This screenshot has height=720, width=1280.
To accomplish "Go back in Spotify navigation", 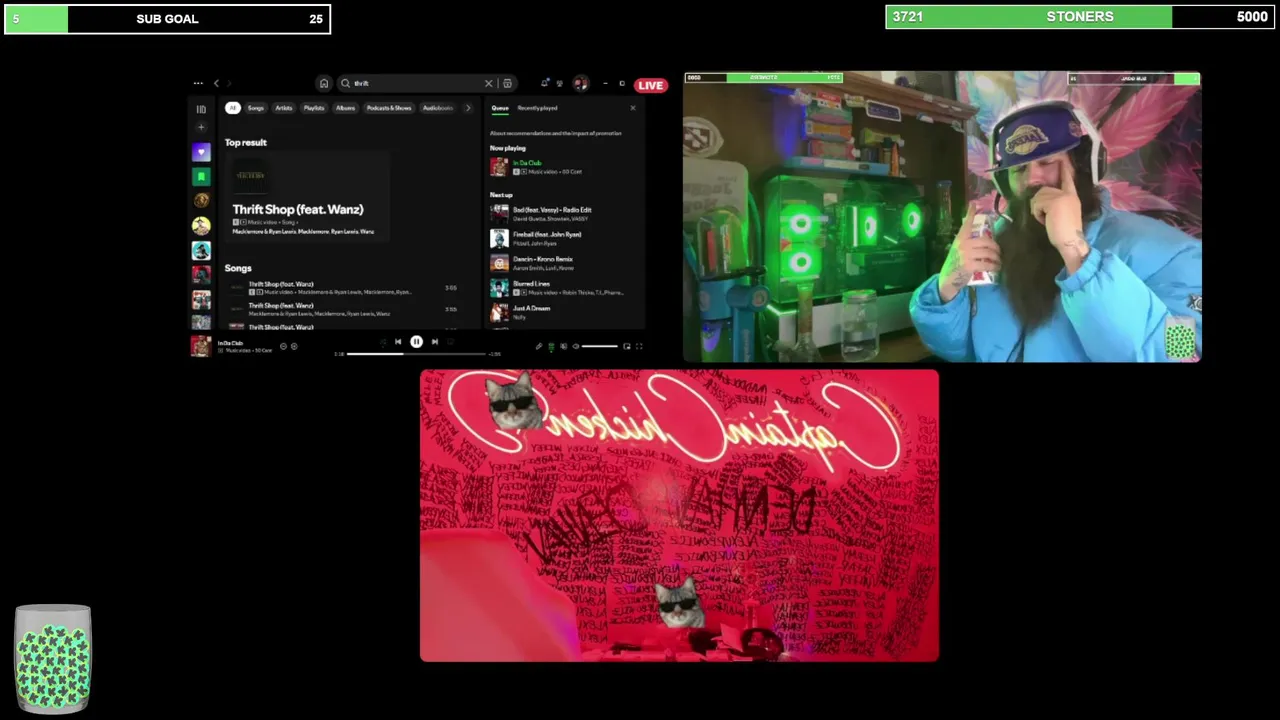I will (216, 83).
